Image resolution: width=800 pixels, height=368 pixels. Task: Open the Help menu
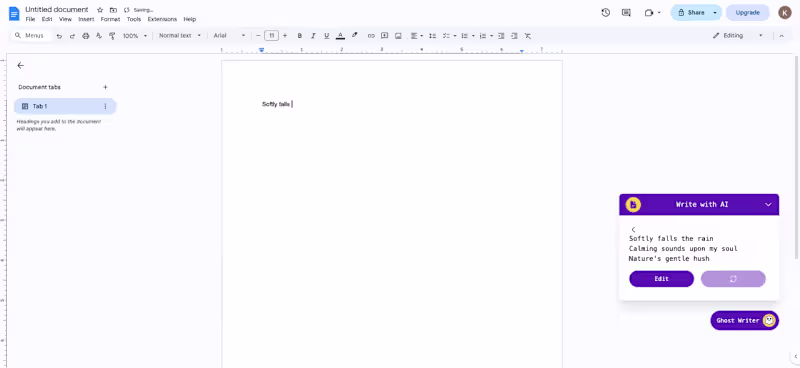(190, 19)
